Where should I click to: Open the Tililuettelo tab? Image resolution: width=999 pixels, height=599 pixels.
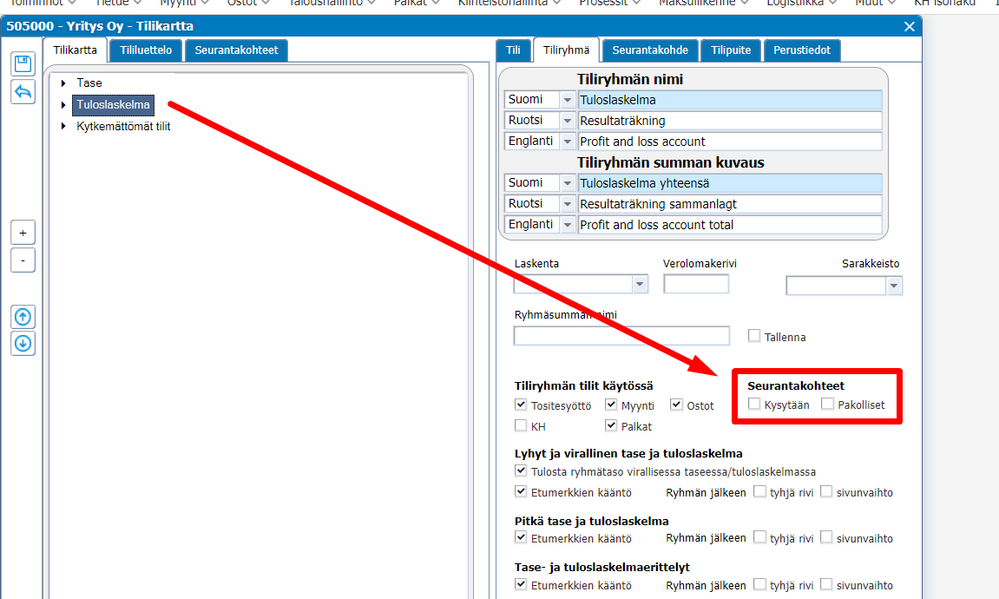pos(146,50)
